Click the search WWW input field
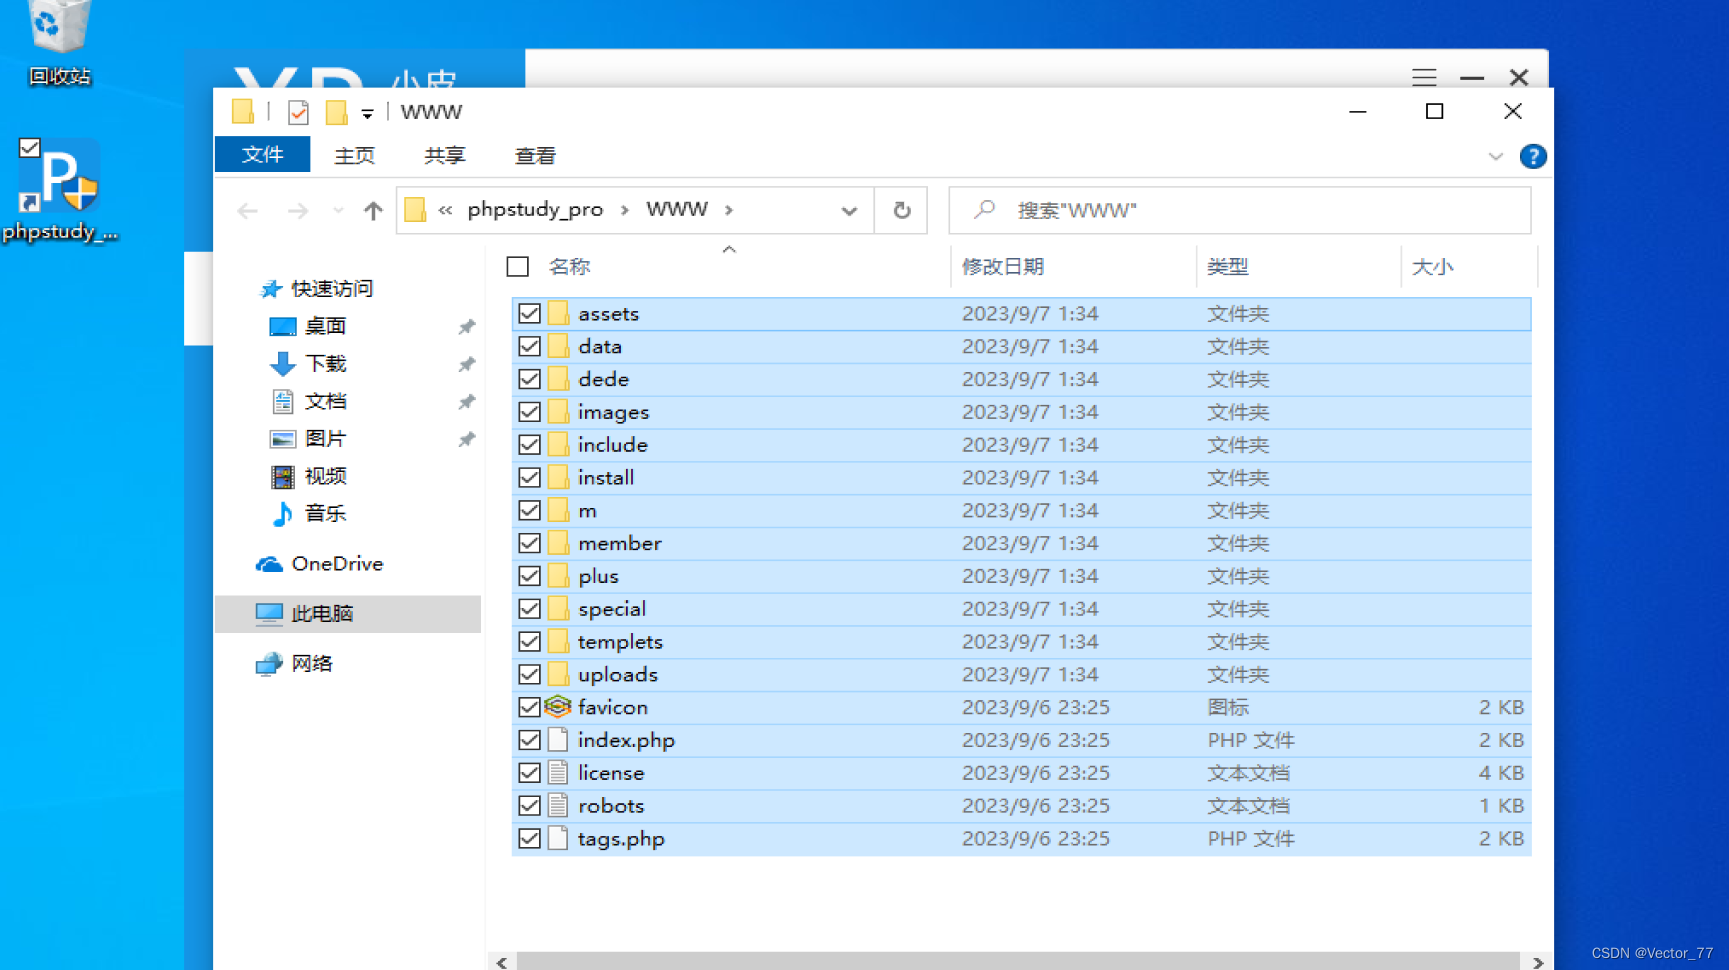Image resolution: width=1729 pixels, height=970 pixels. 1240,210
